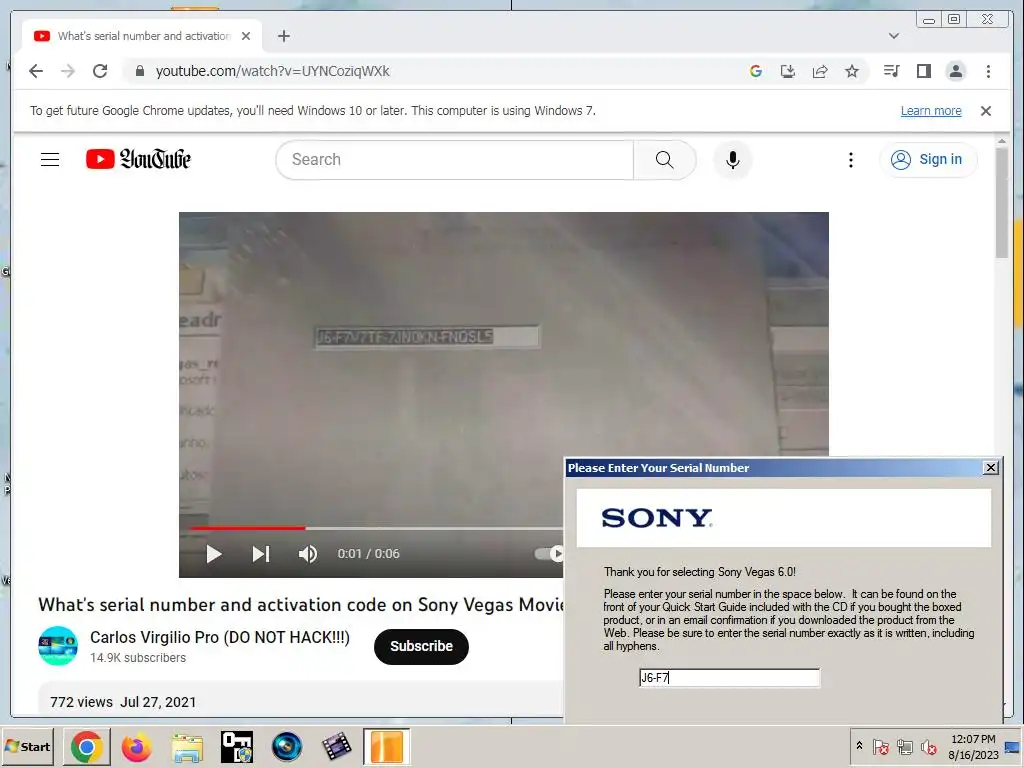Open the Action Center flag icon

click(880, 747)
